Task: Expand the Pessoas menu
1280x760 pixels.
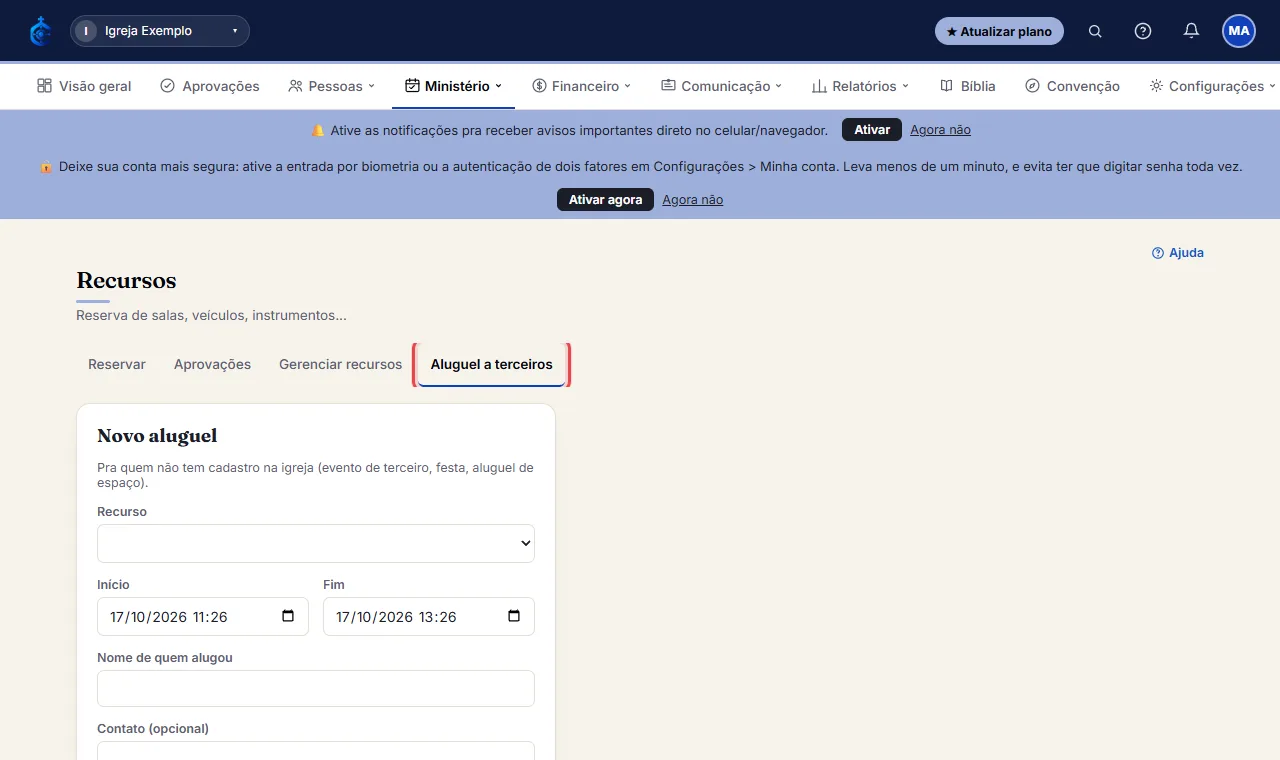Action: (x=331, y=86)
